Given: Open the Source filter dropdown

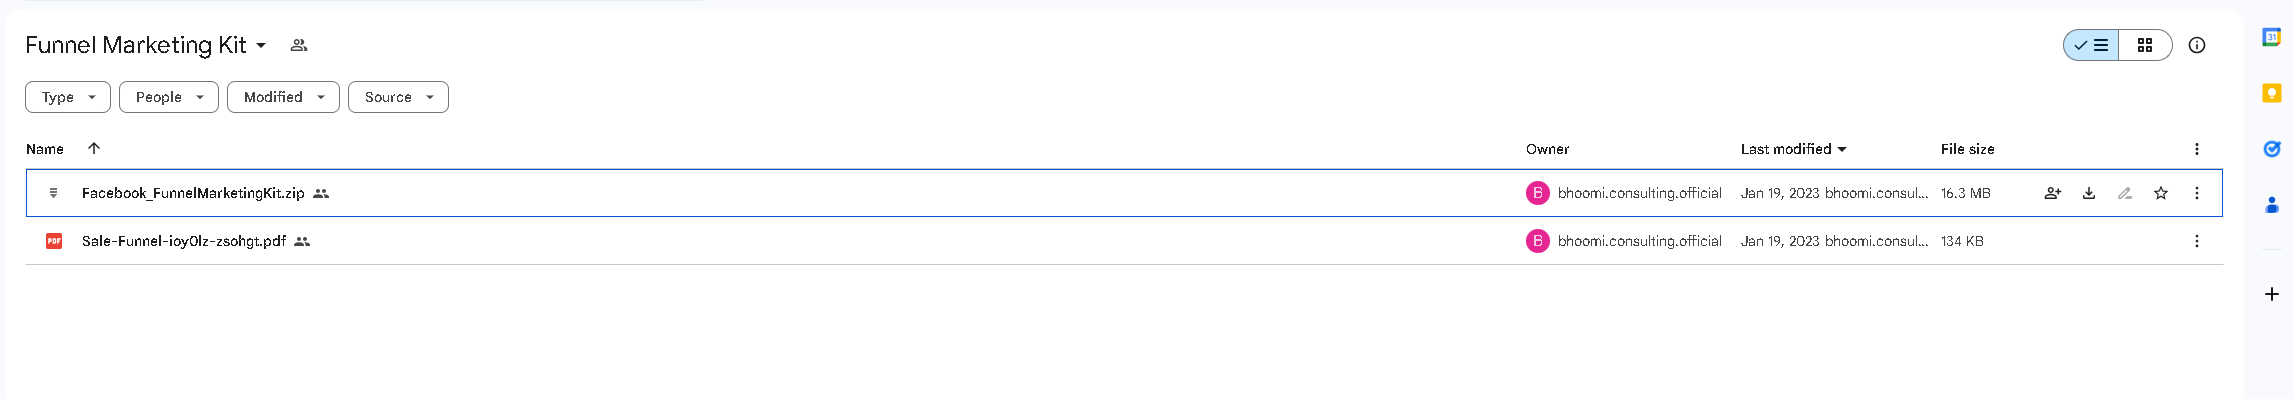Looking at the screenshot, I should 398,97.
